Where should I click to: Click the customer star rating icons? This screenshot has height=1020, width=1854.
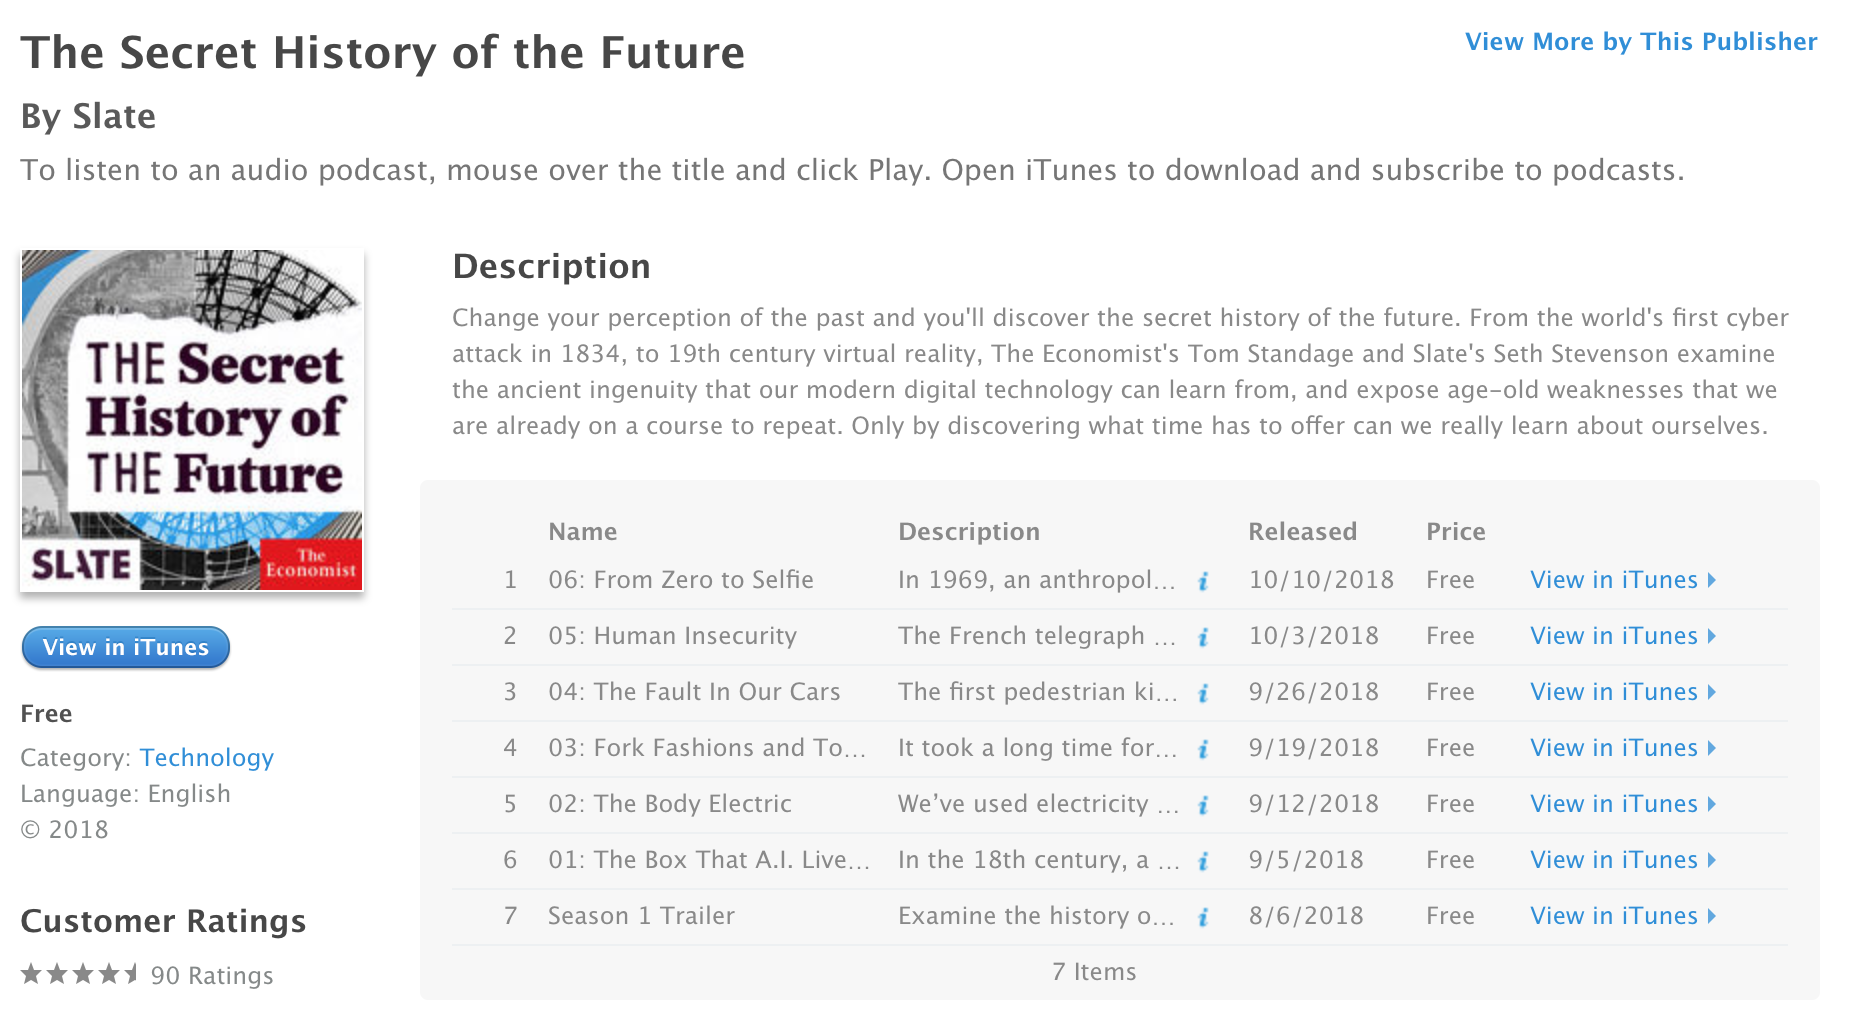click(x=80, y=974)
